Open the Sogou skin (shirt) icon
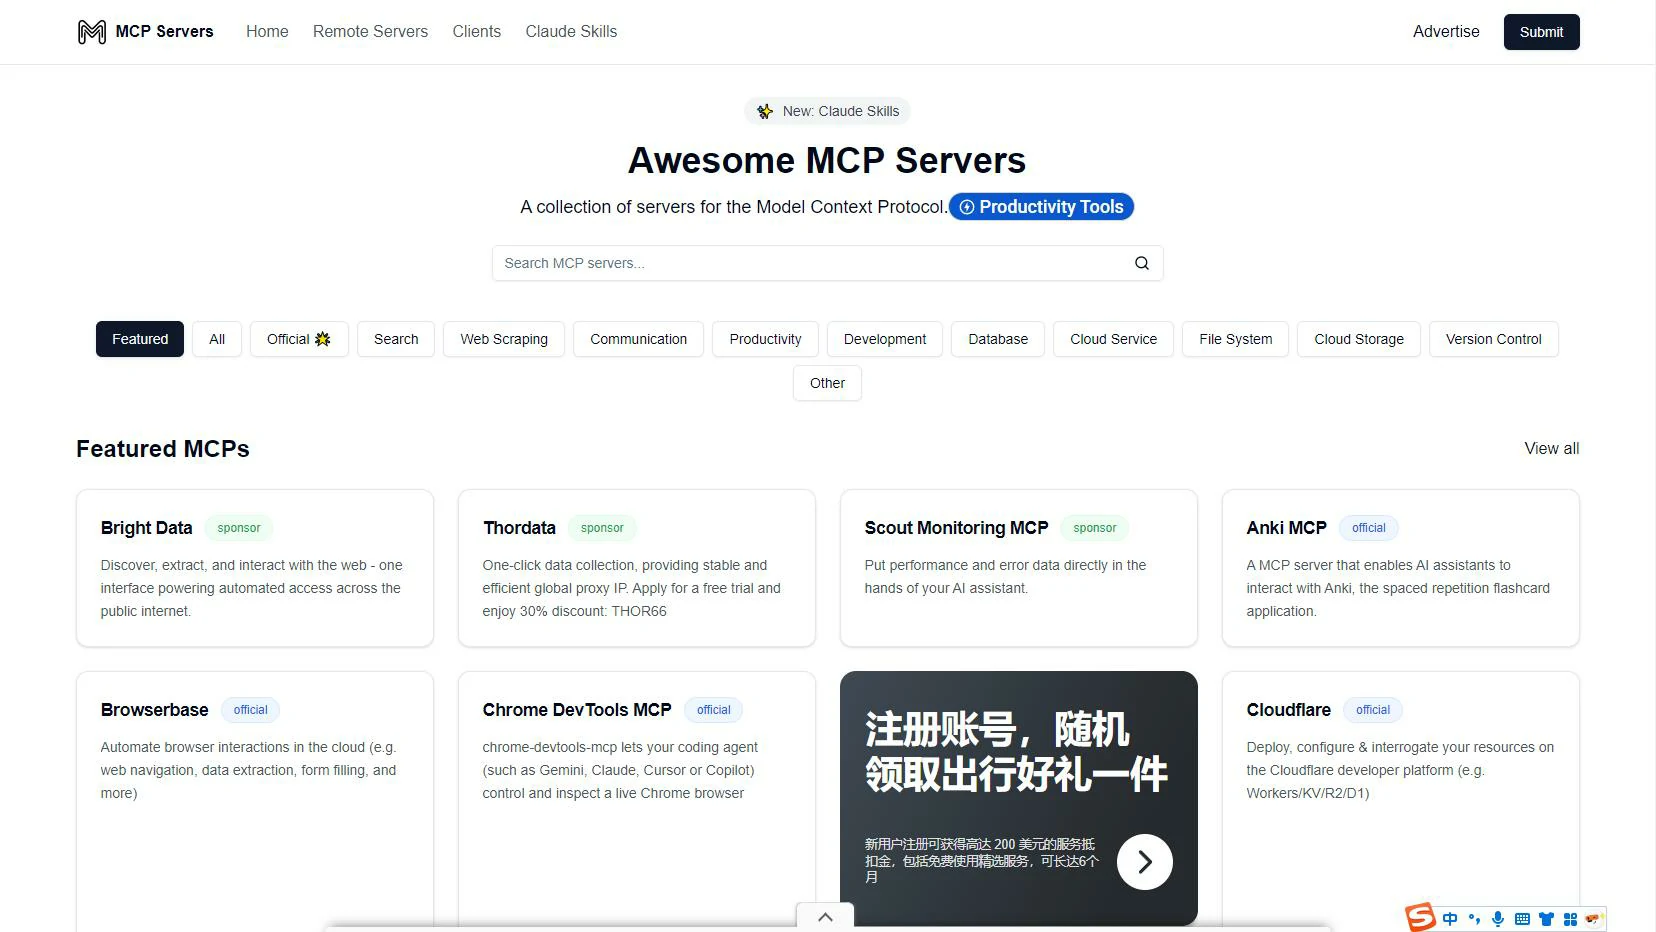1656x932 pixels. pyautogui.click(x=1546, y=919)
